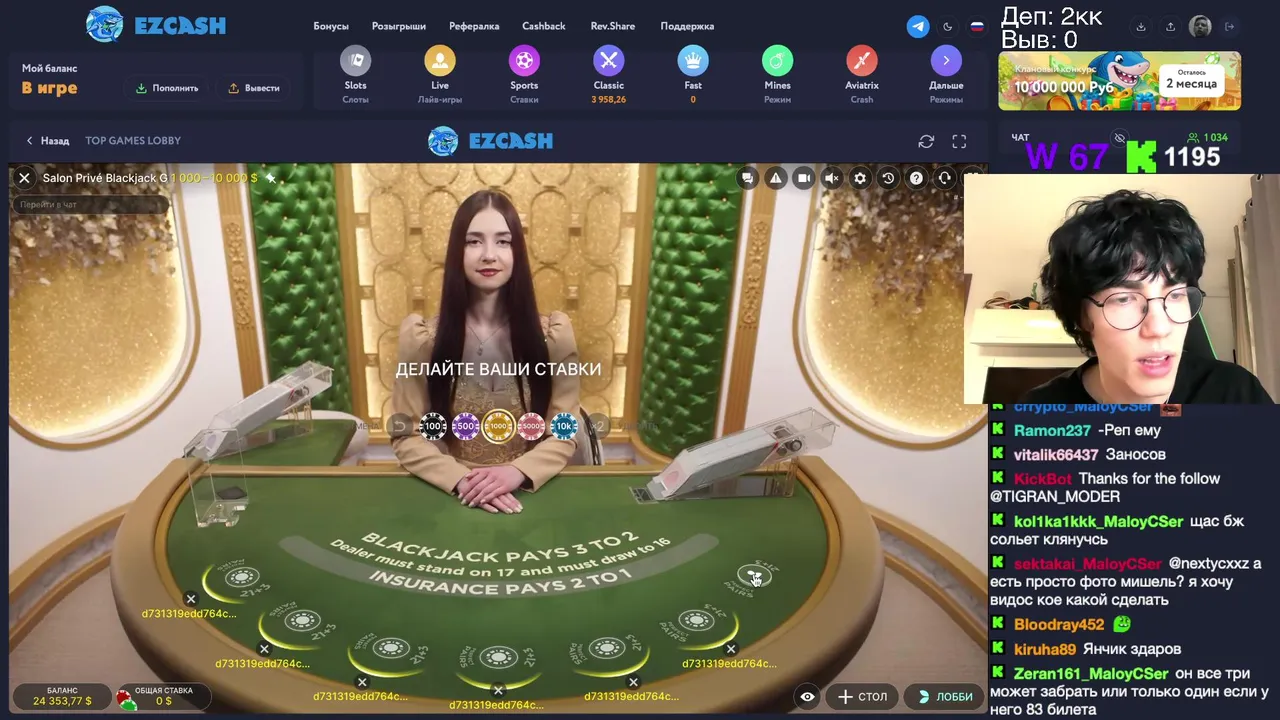The height and width of the screenshot is (720, 1280).
Task: Select the 10k blue chip
Action: (x=564, y=426)
